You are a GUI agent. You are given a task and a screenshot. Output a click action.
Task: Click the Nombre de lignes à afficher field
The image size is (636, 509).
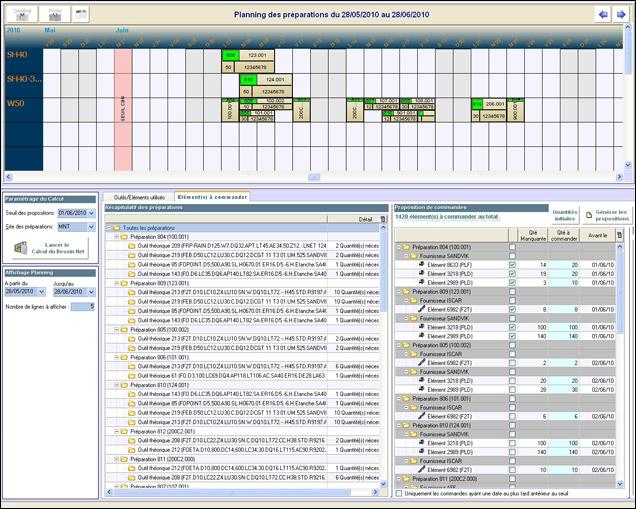click(87, 306)
